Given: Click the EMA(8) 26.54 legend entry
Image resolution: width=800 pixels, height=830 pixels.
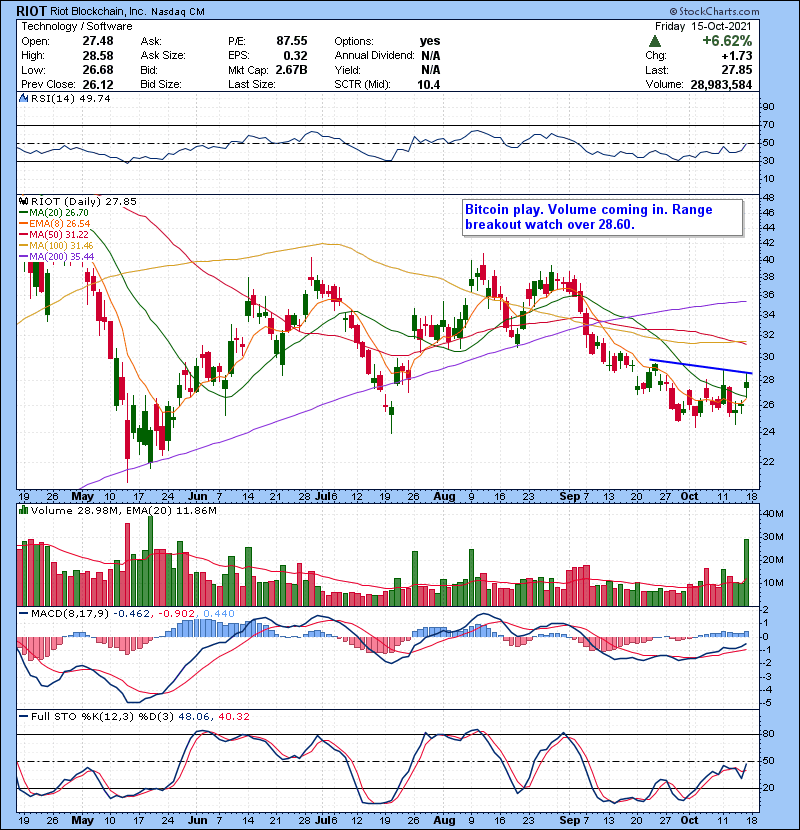Looking at the screenshot, I should [x=55, y=224].
